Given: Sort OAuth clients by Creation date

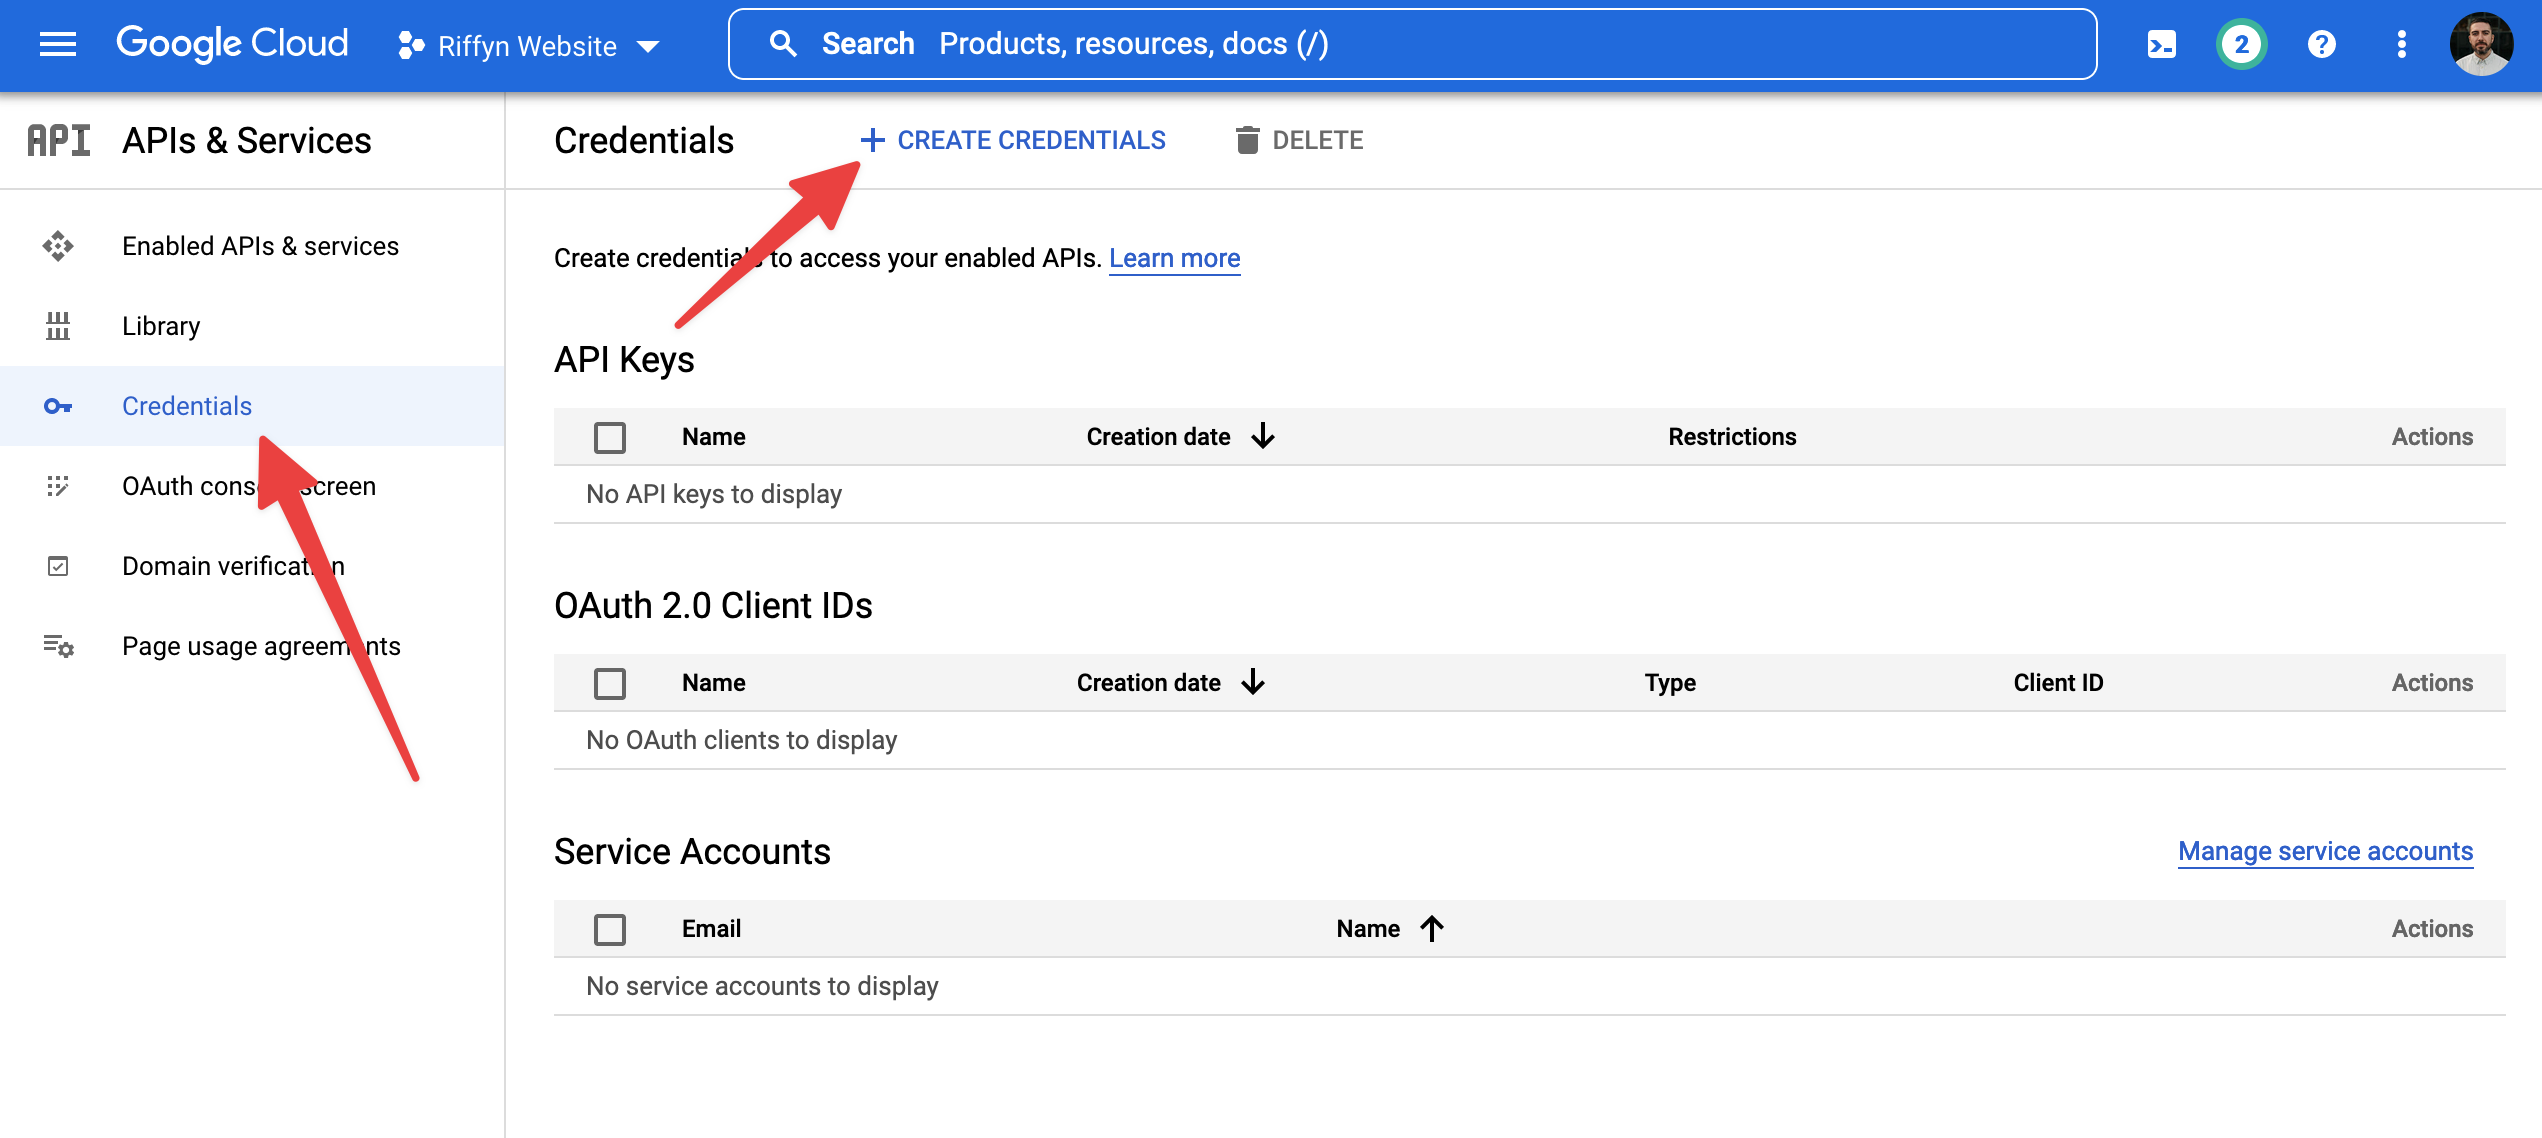Looking at the screenshot, I should point(1148,683).
